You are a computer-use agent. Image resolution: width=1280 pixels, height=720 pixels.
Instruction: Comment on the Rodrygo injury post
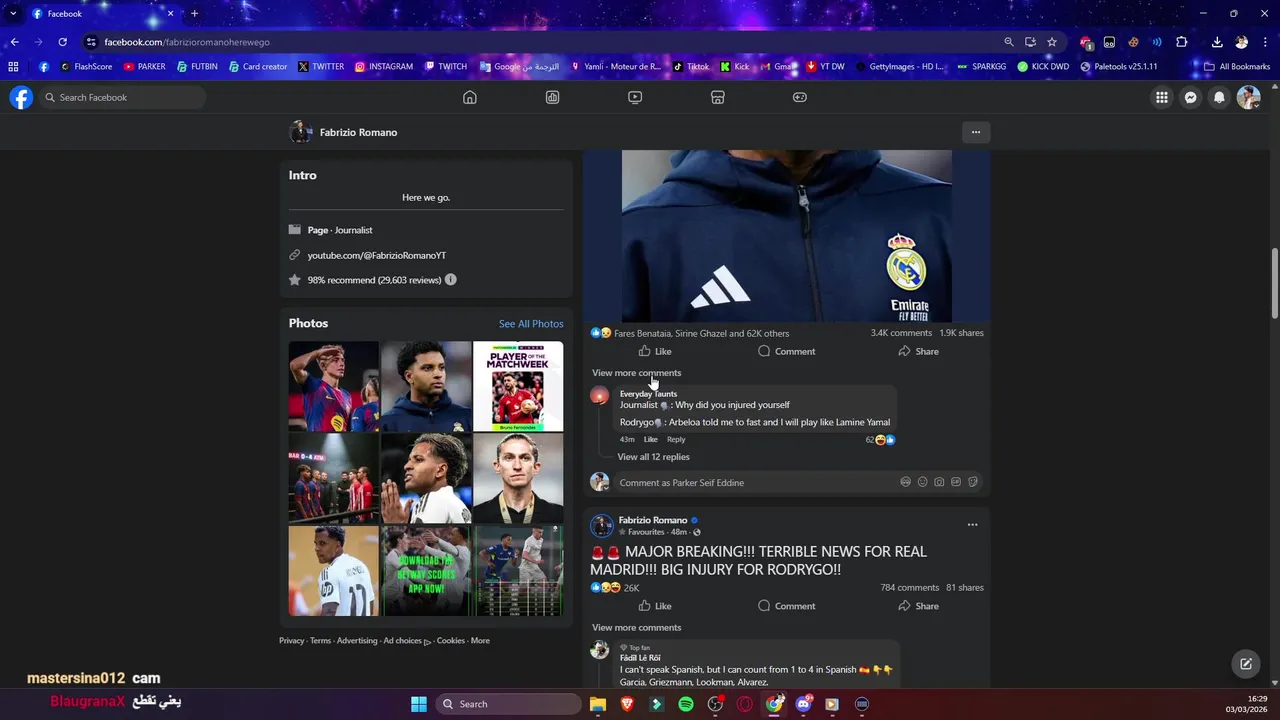tap(786, 606)
